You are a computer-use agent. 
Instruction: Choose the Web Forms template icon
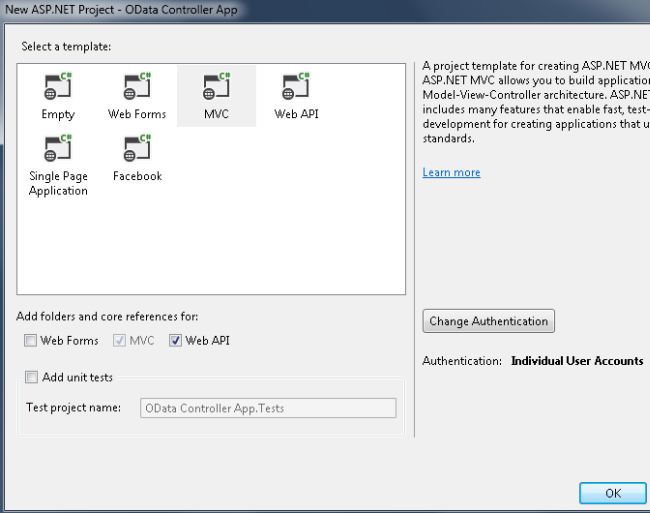[x=137, y=86]
